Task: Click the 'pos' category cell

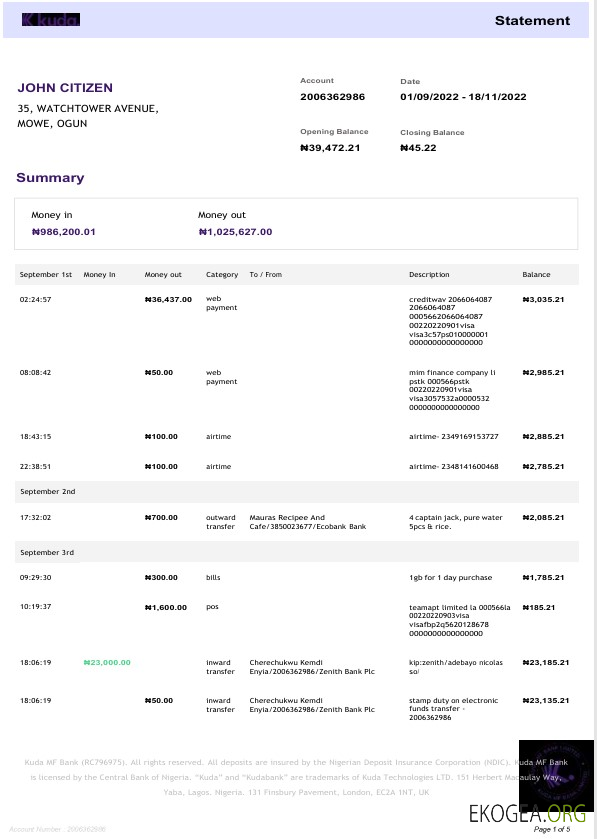Action: 212,607
